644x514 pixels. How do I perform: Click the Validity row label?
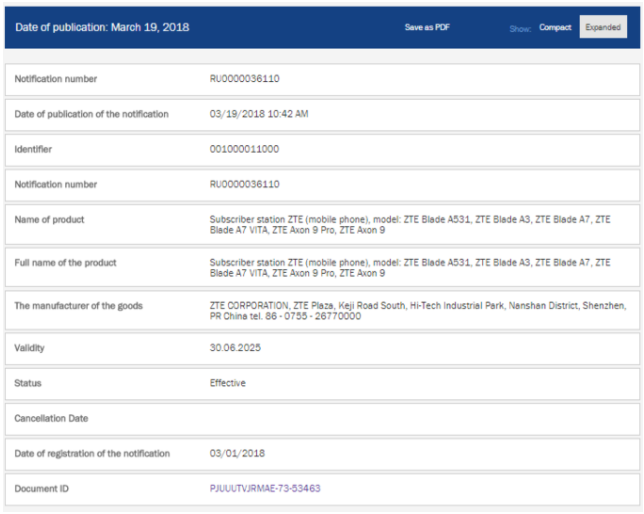click(30, 348)
